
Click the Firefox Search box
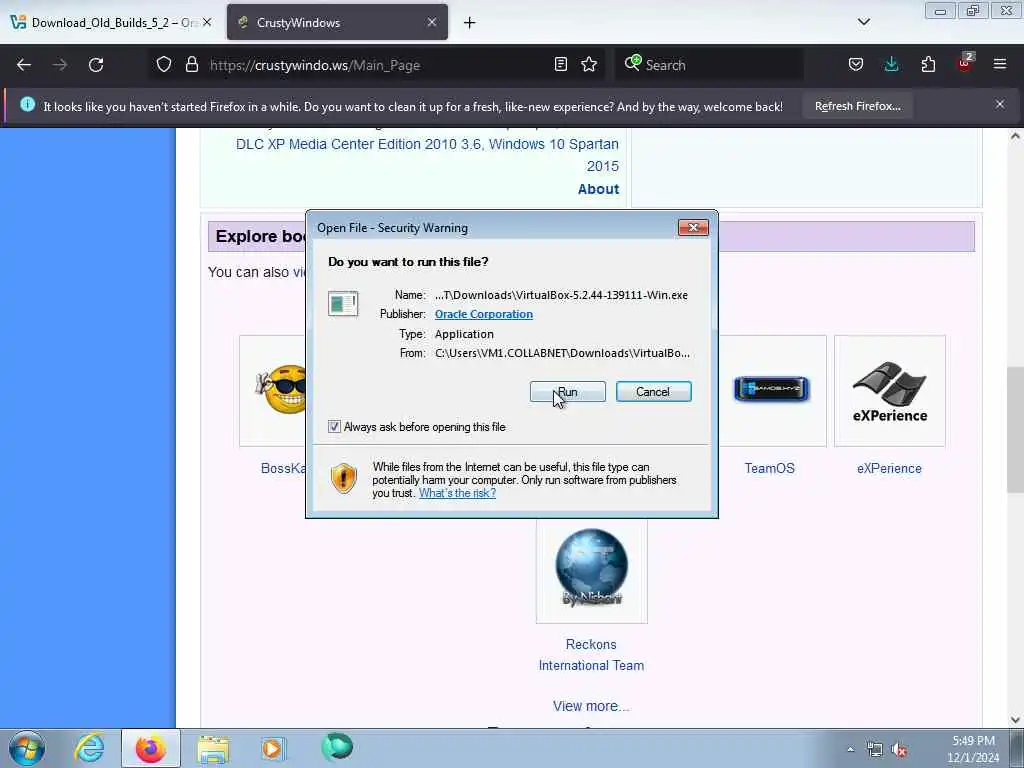[x=710, y=65]
